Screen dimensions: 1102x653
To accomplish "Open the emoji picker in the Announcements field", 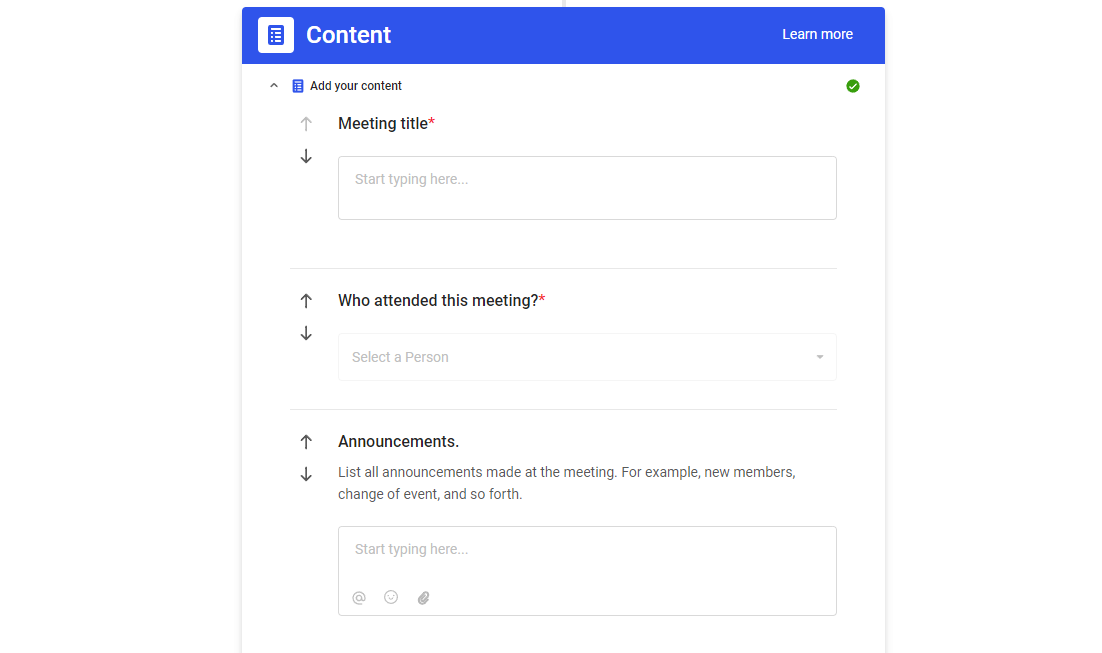I will pyautogui.click(x=390, y=597).
